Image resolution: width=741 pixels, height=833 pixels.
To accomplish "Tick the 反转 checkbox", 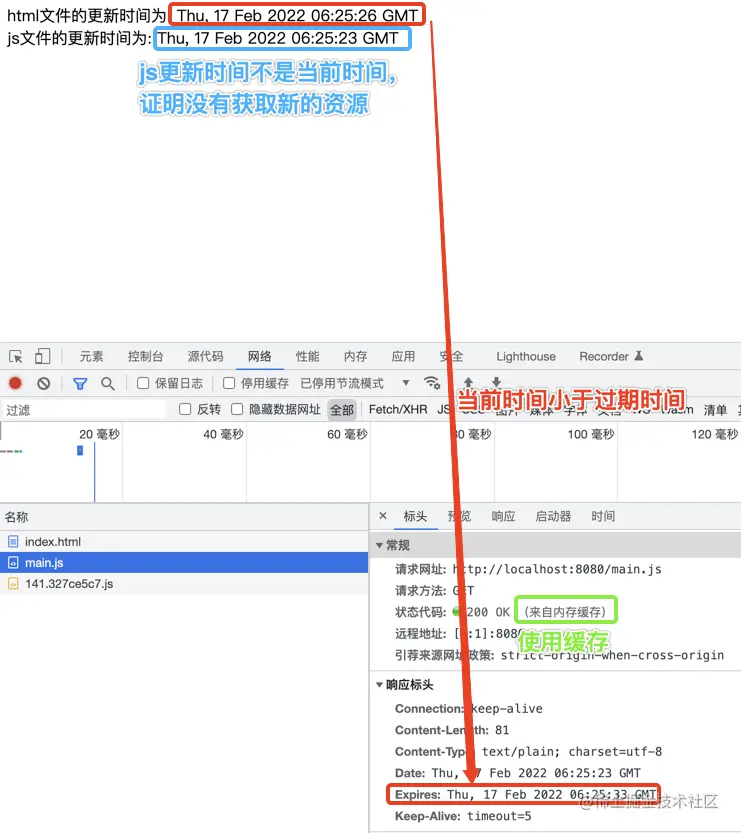I will point(185,409).
